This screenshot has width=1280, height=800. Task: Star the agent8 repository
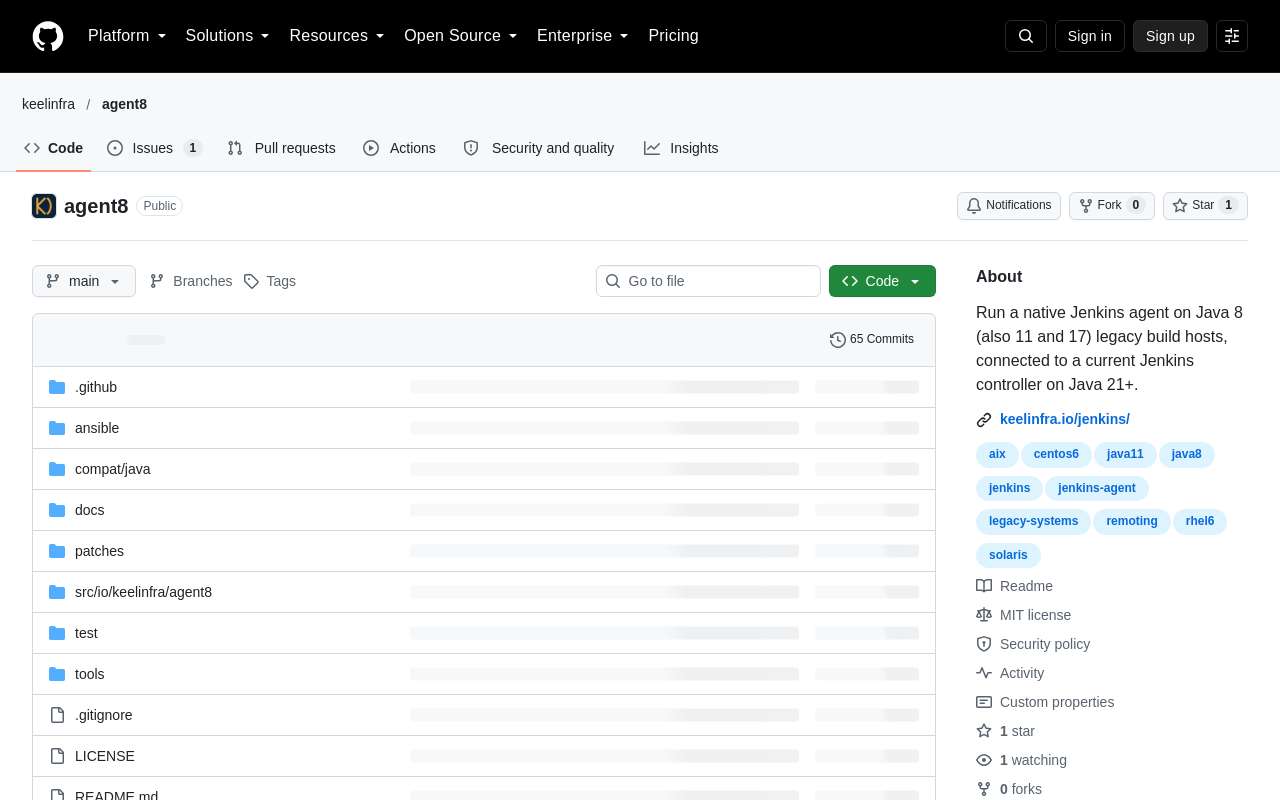click(1205, 206)
